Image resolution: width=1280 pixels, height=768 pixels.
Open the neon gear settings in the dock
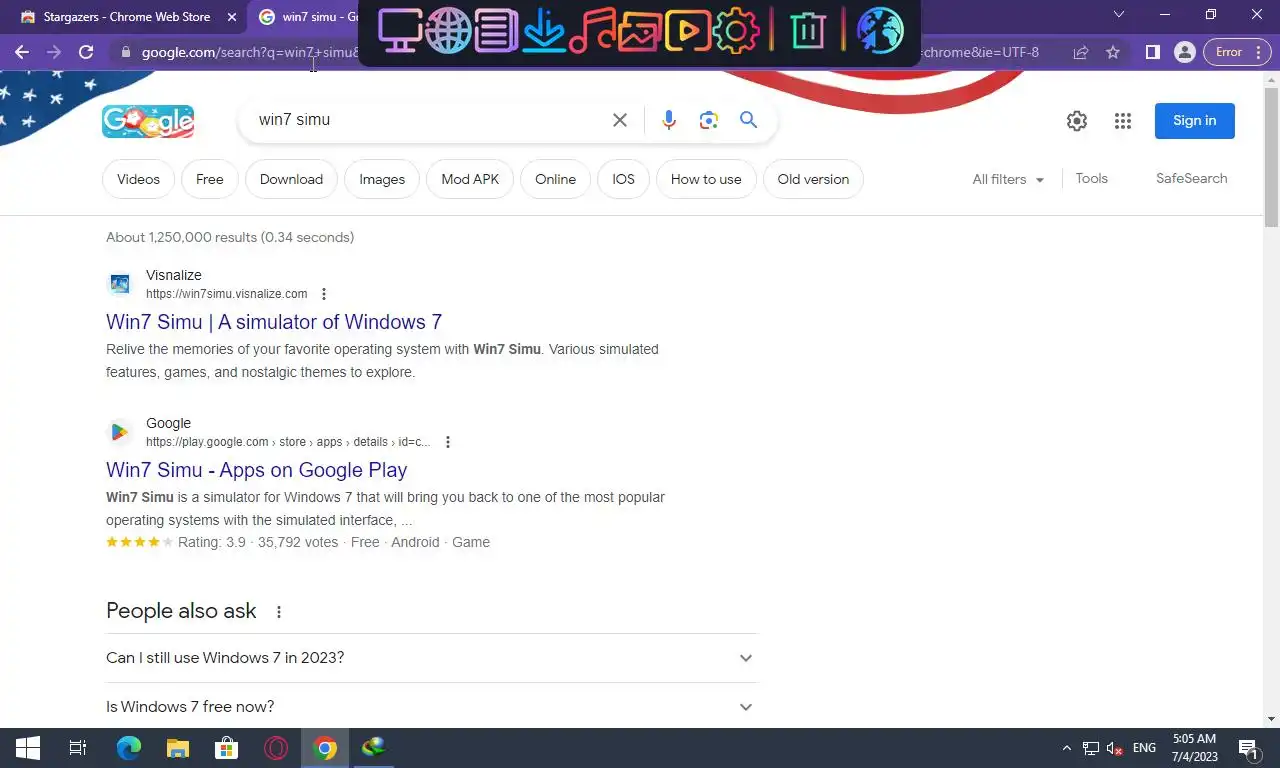(736, 31)
